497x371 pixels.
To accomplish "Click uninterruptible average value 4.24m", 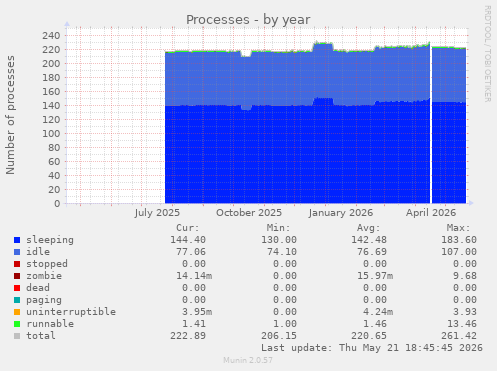I will (378, 312).
